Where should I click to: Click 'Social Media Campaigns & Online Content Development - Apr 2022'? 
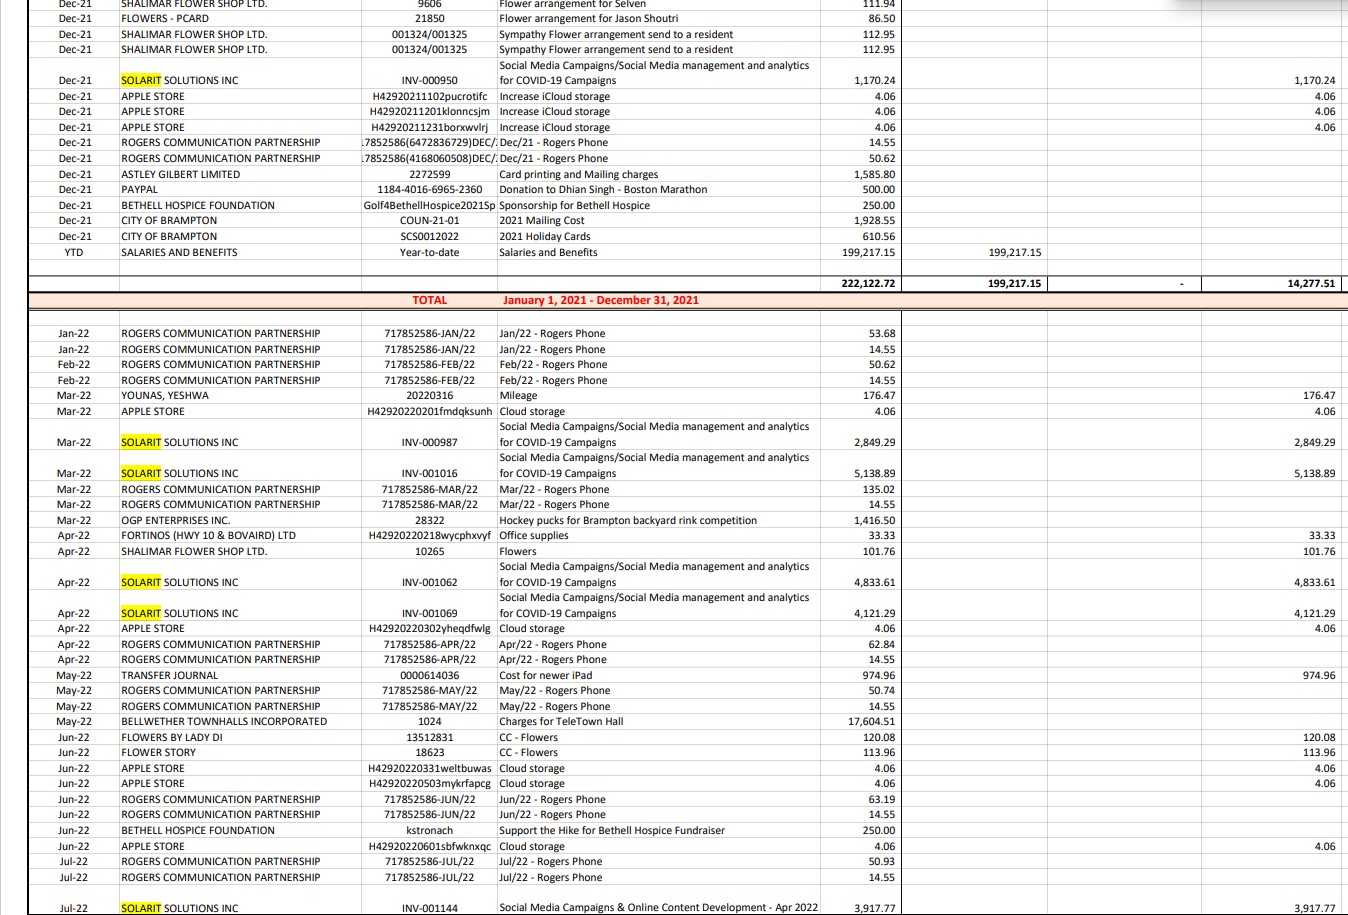point(658,908)
